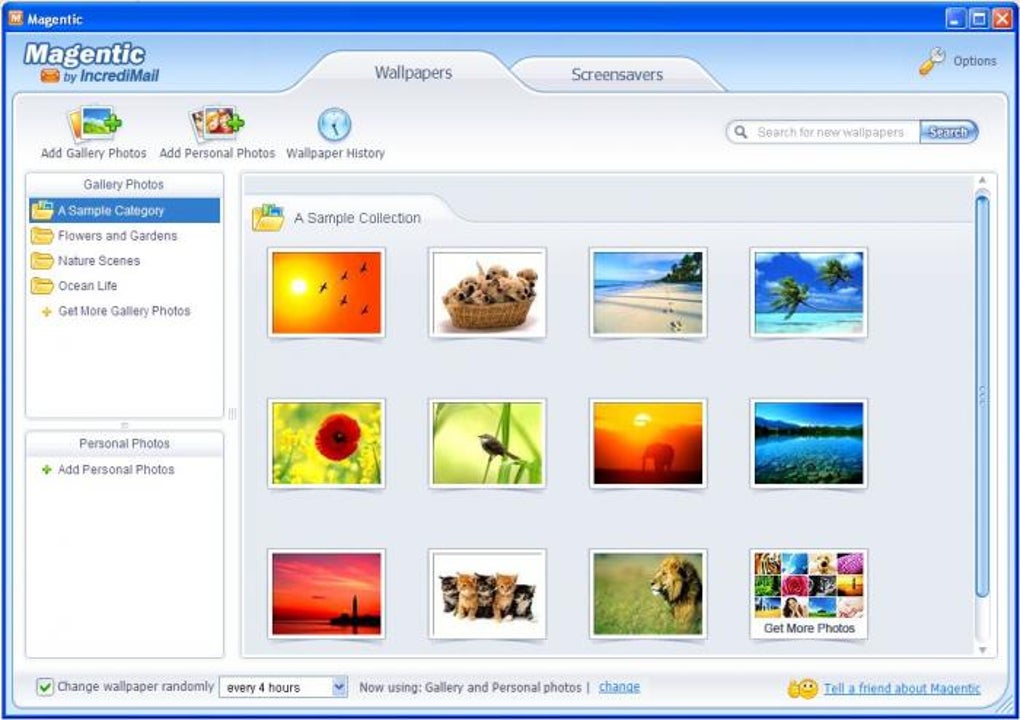Select the orange sun with birds wallpaper

pos(326,293)
